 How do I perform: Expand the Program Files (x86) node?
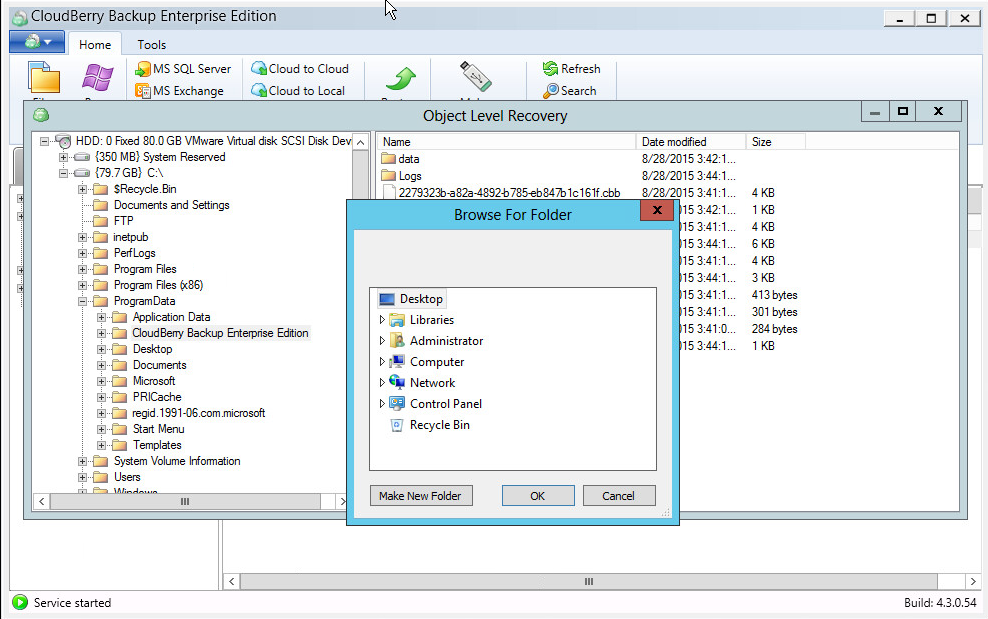[x=83, y=285]
